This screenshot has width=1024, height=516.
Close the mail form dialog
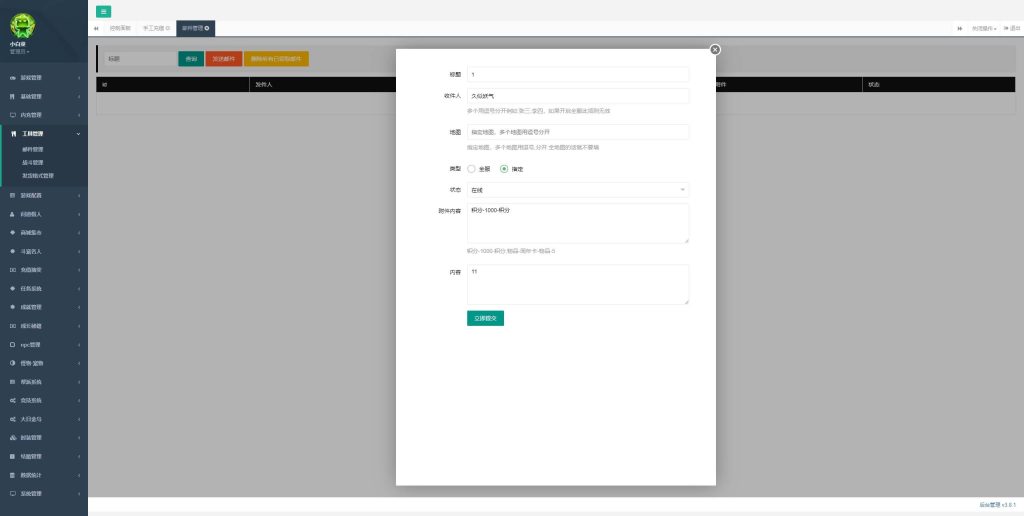714,49
